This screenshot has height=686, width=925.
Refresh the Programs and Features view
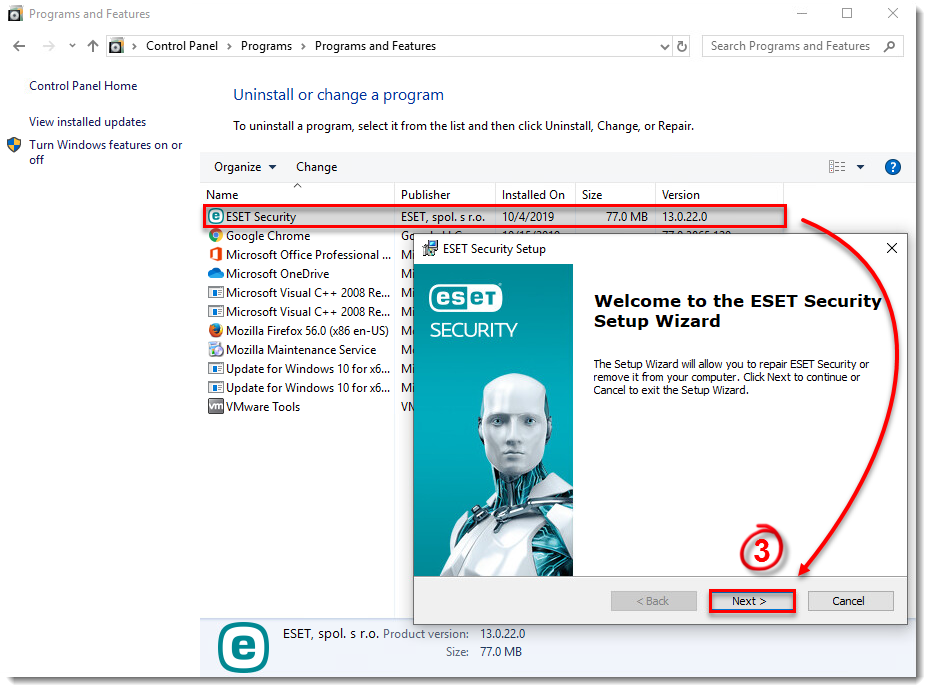coord(682,46)
